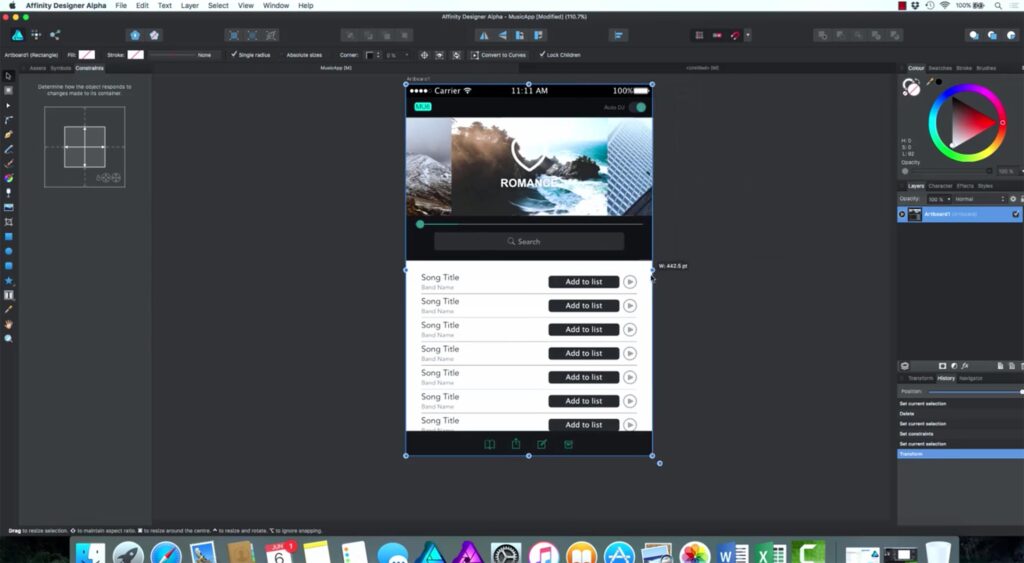Click the colour picker eyedropper icon
Screen dimensions: 1024x563
pyautogui.click(x=930, y=81)
